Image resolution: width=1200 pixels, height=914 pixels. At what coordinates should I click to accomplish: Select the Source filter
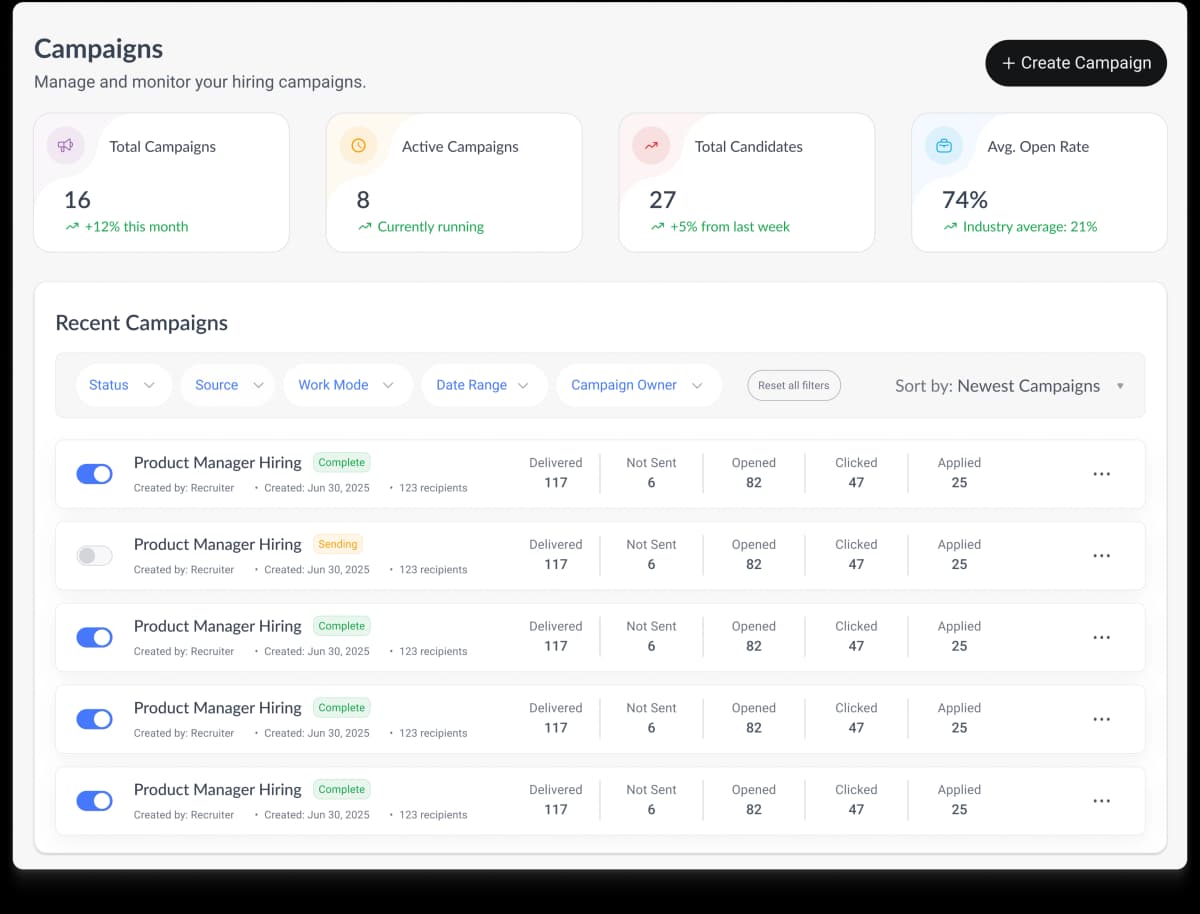227,385
